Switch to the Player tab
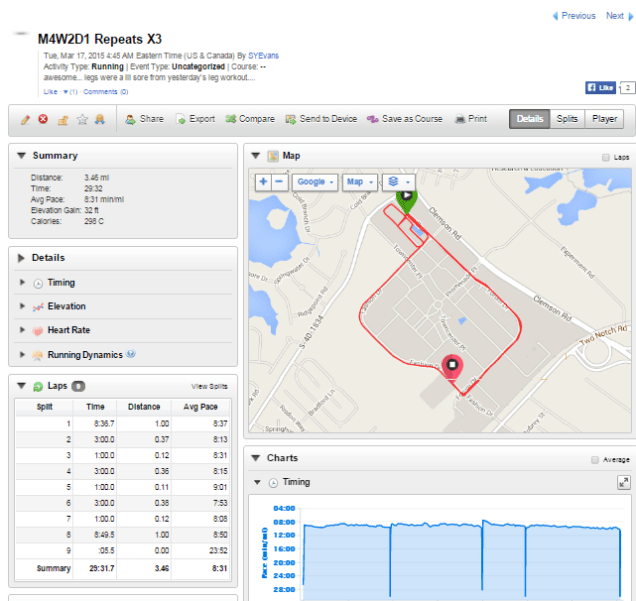This screenshot has height=601, width=636. click(x=604, y=119)
